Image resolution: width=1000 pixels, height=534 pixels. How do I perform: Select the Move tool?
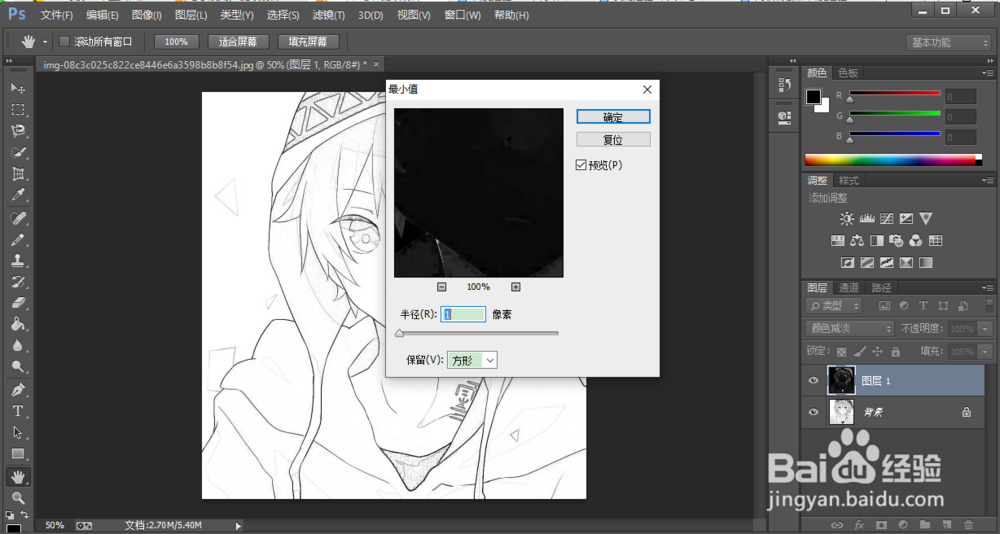coord(18,87)
